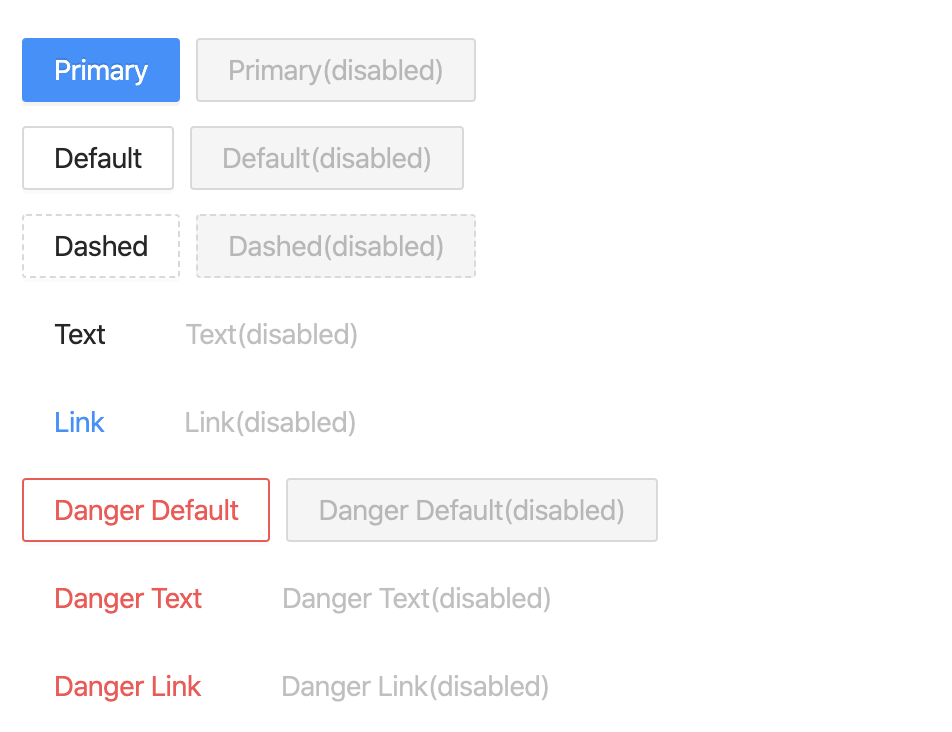Click the Primary(disabled) button
Image resolution: width=952 pixels, height=732 pixels.
[x=336, y=70]
